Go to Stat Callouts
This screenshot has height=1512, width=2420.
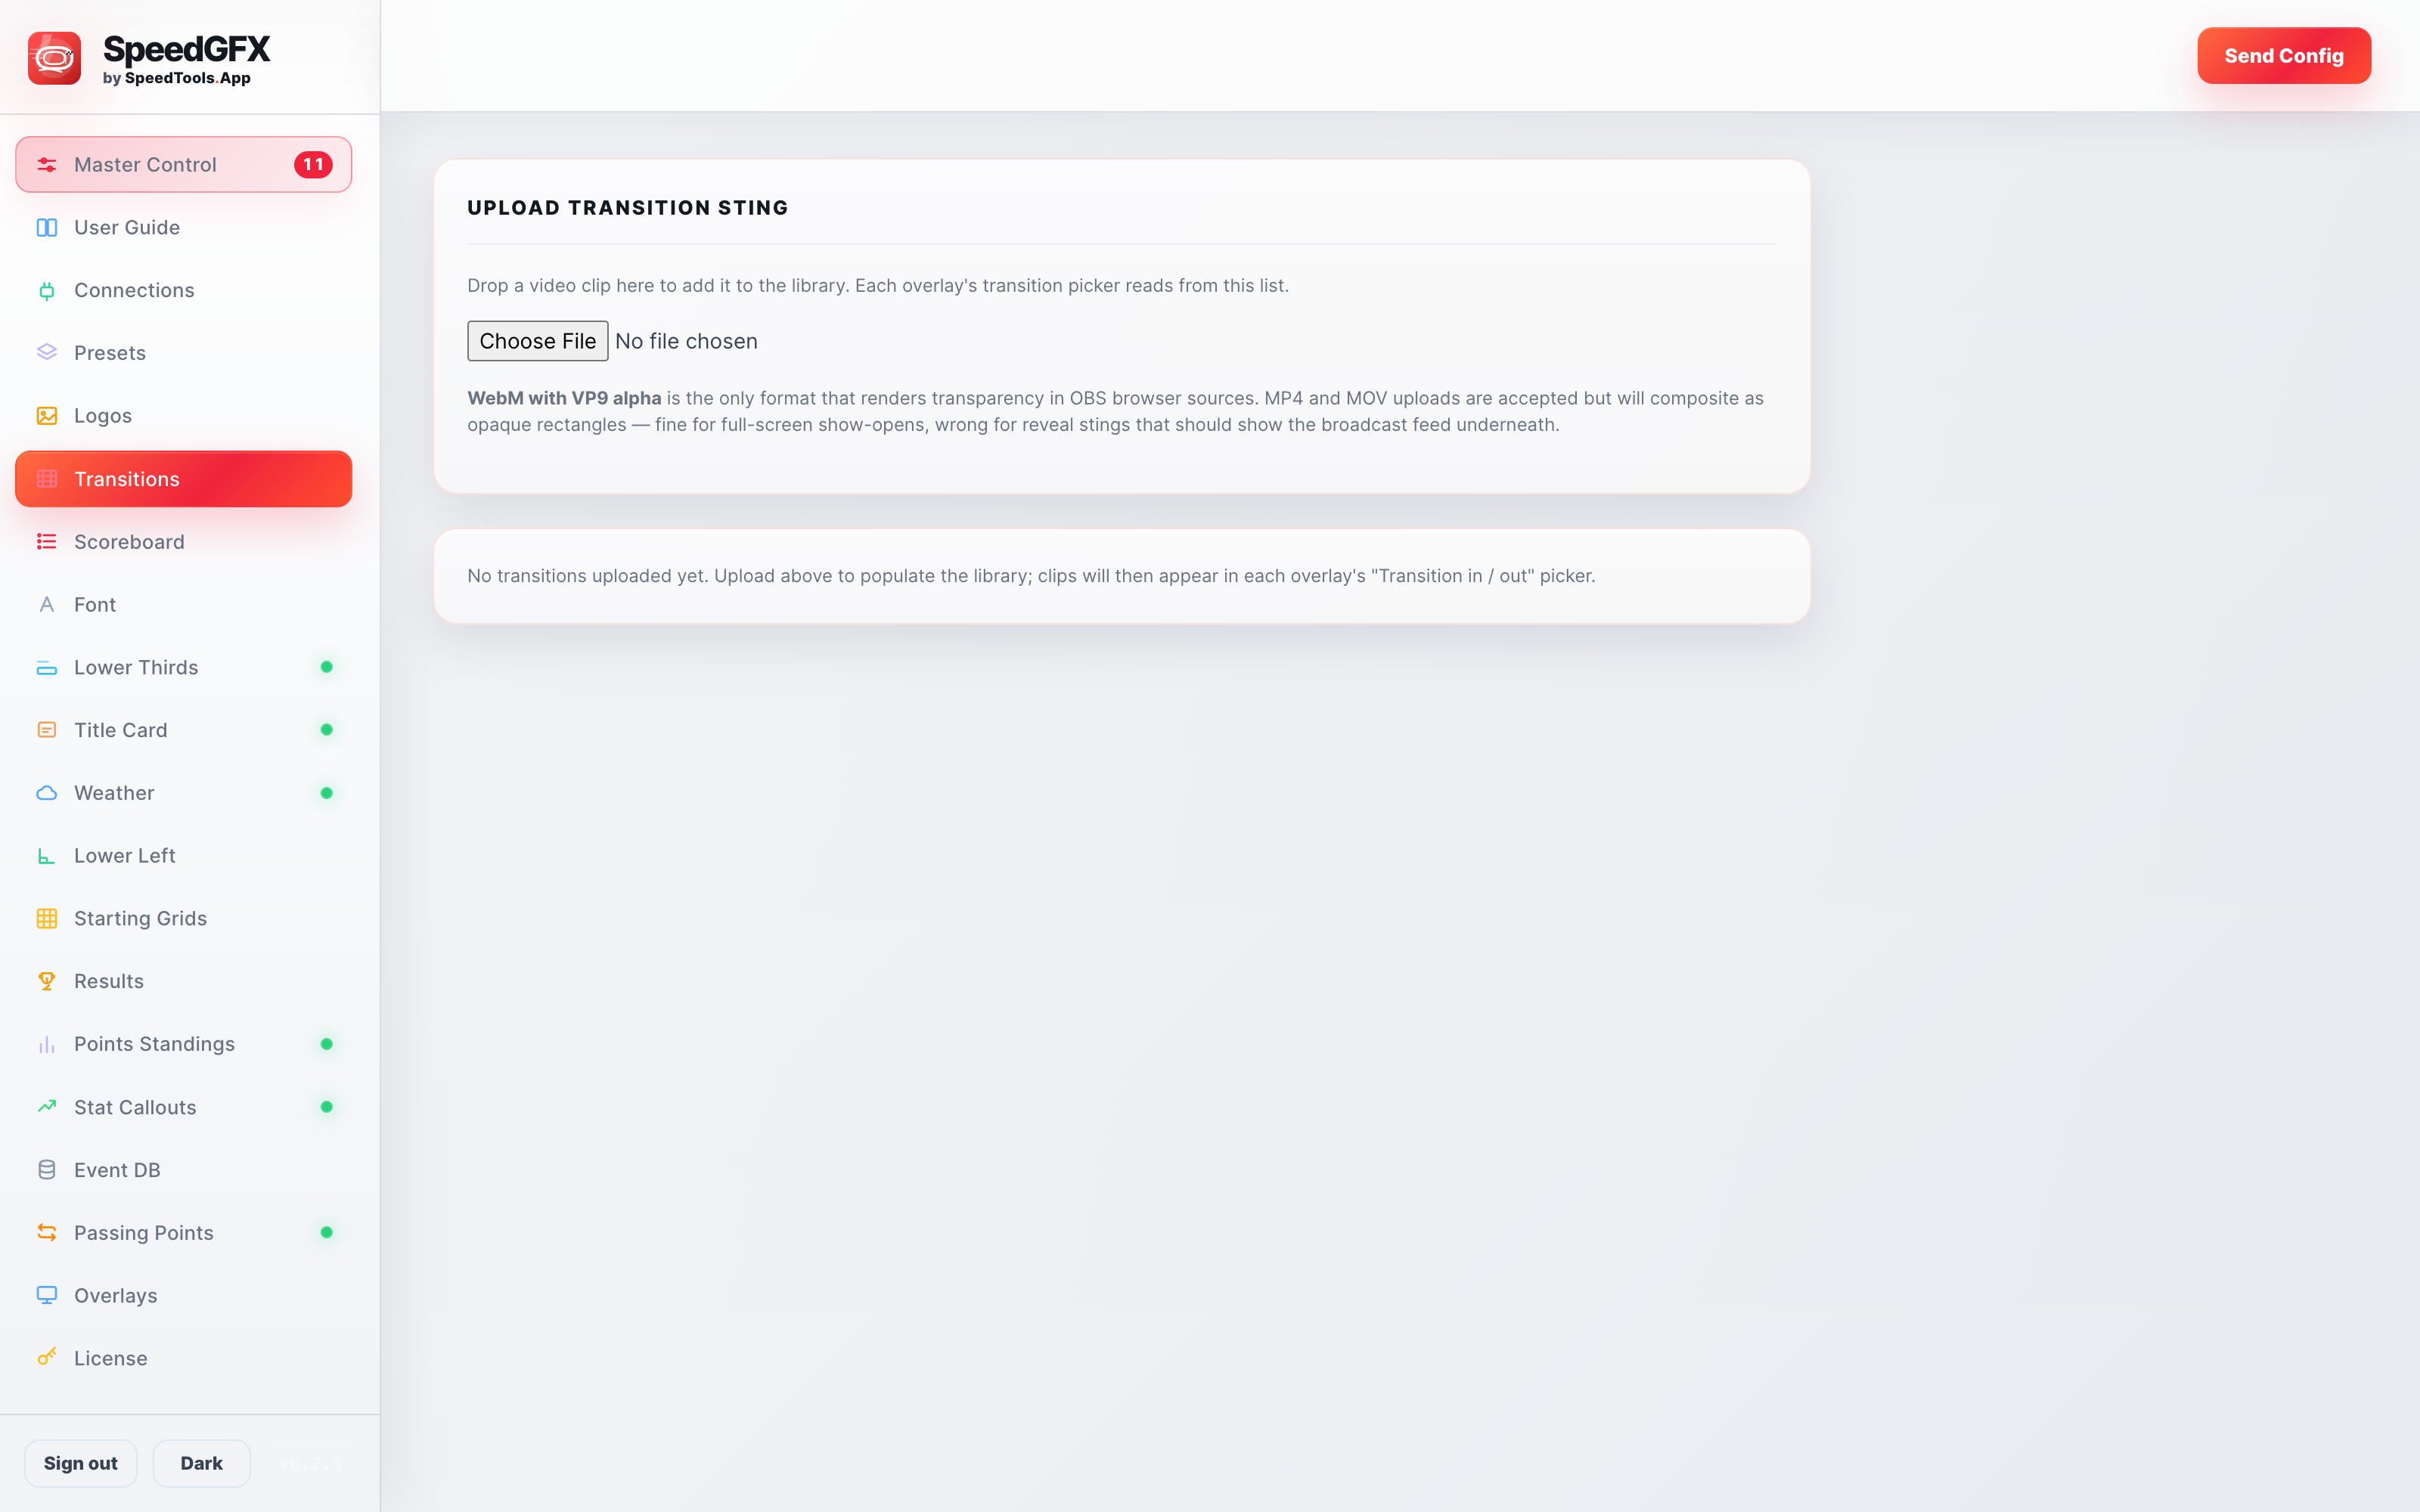click(184, 1107)
